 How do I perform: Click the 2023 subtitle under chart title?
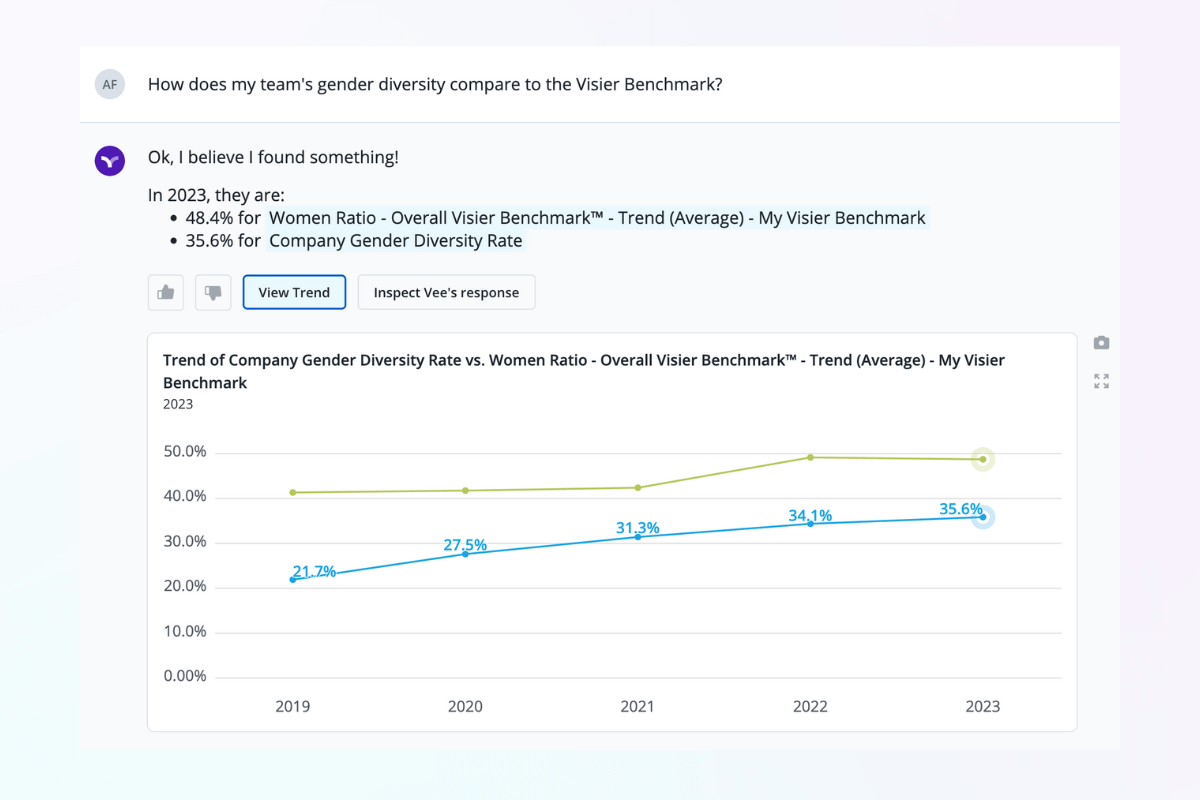tap(178, 404)
